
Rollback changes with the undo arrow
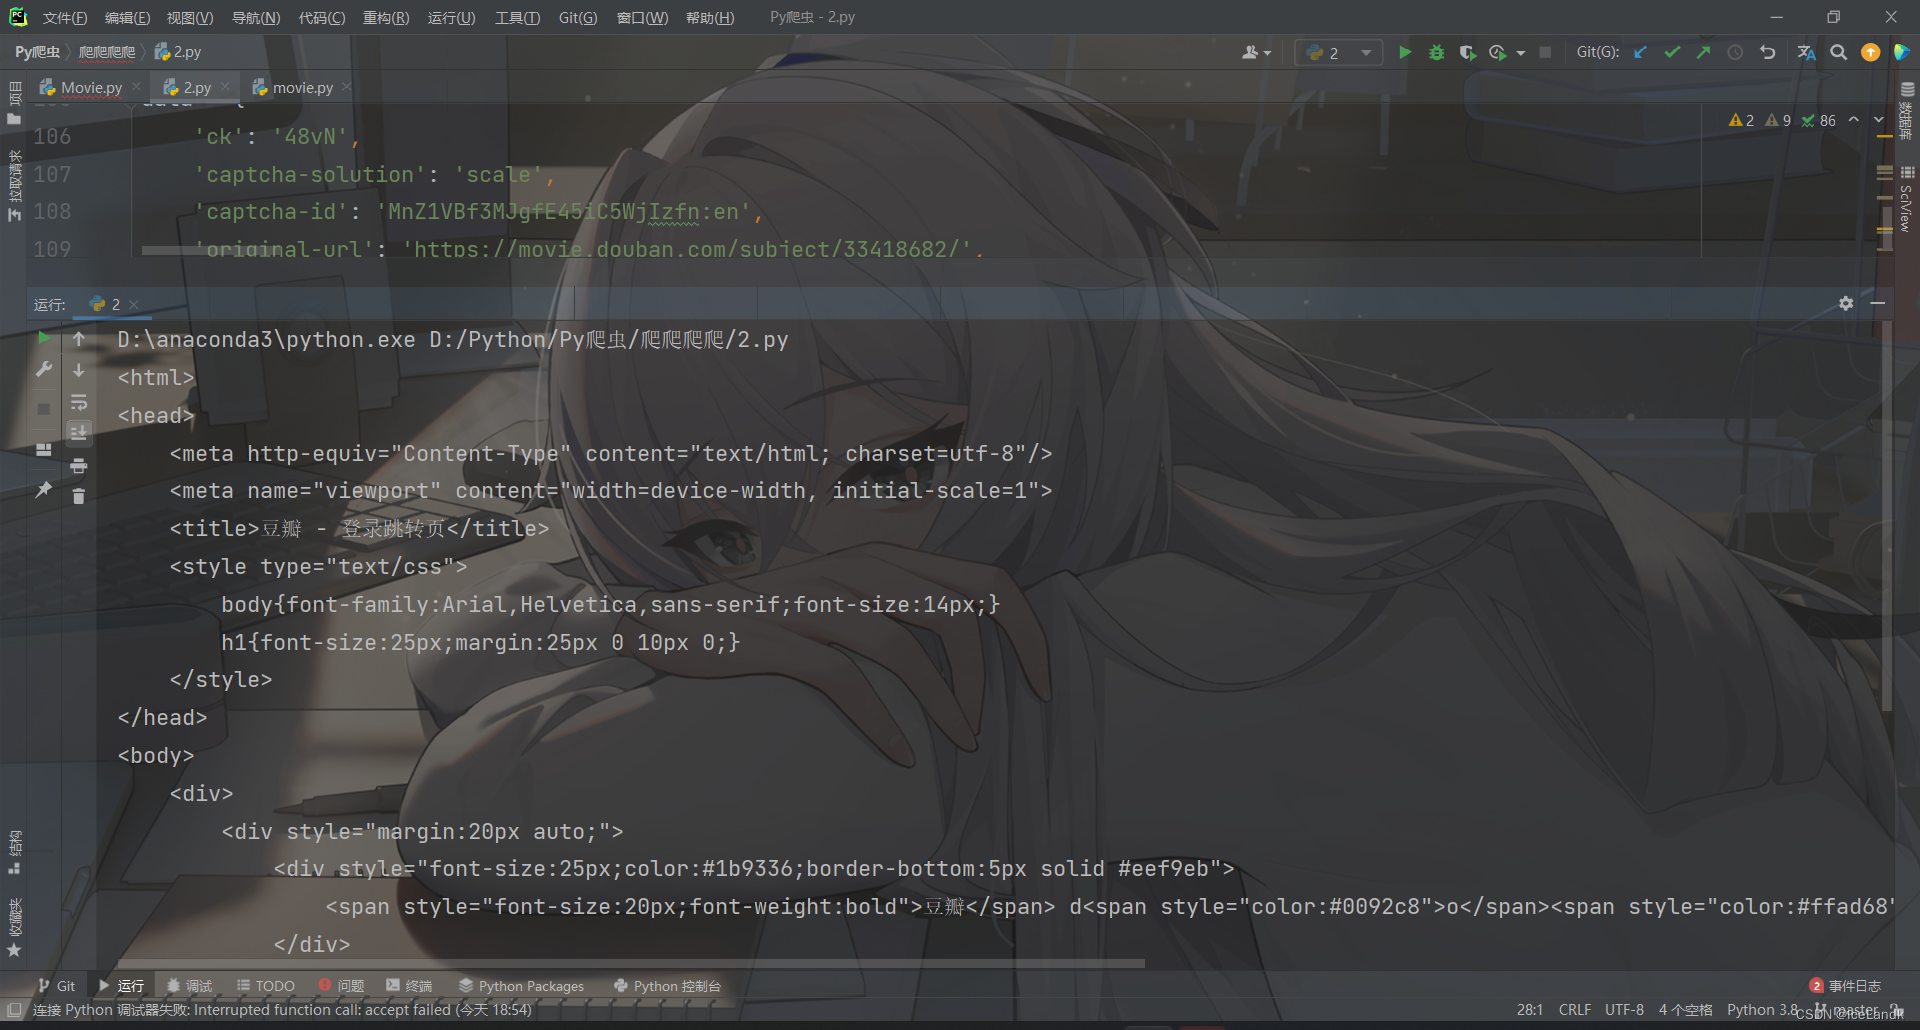(x=1767, y=52)
